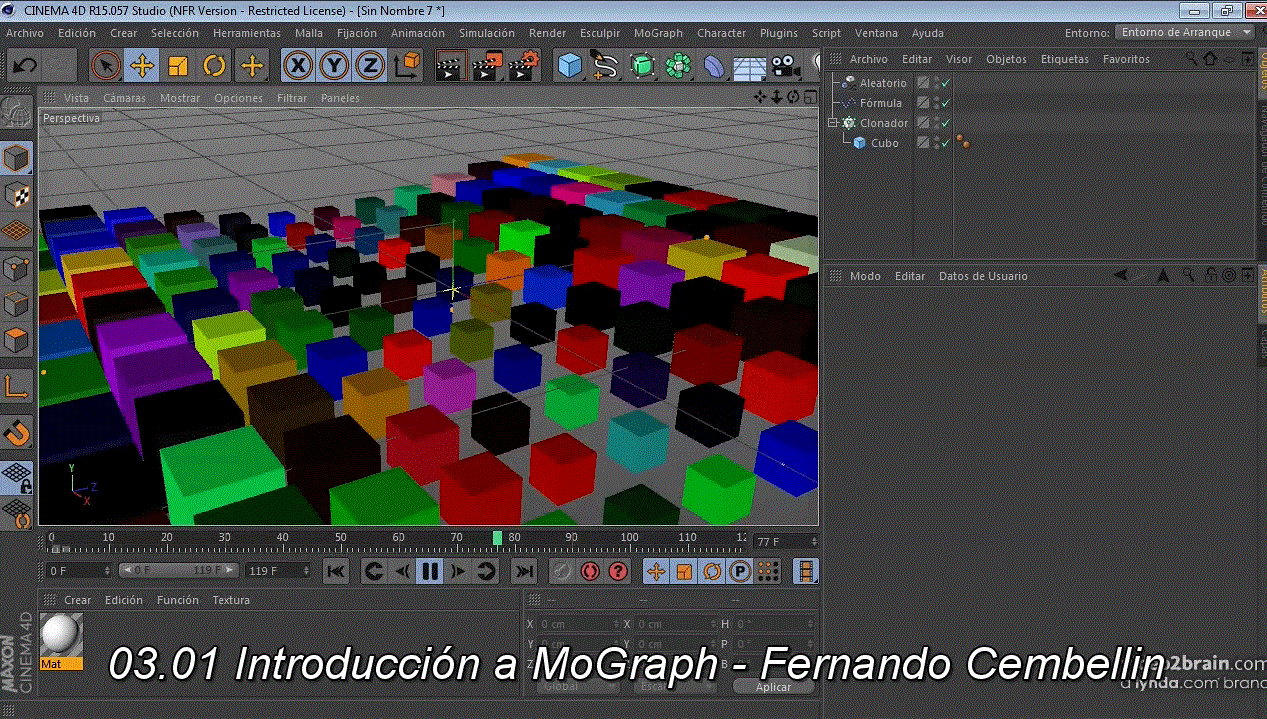Click the green timeline playhead marker
The height and width of the screenshot is (719, 1267).
497,538
